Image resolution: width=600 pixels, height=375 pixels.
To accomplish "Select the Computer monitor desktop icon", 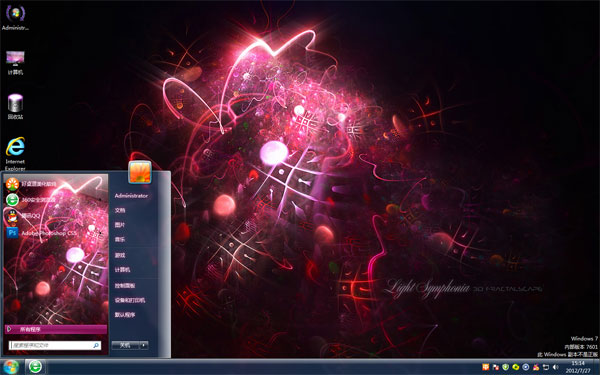I will [x=15, y=62].
